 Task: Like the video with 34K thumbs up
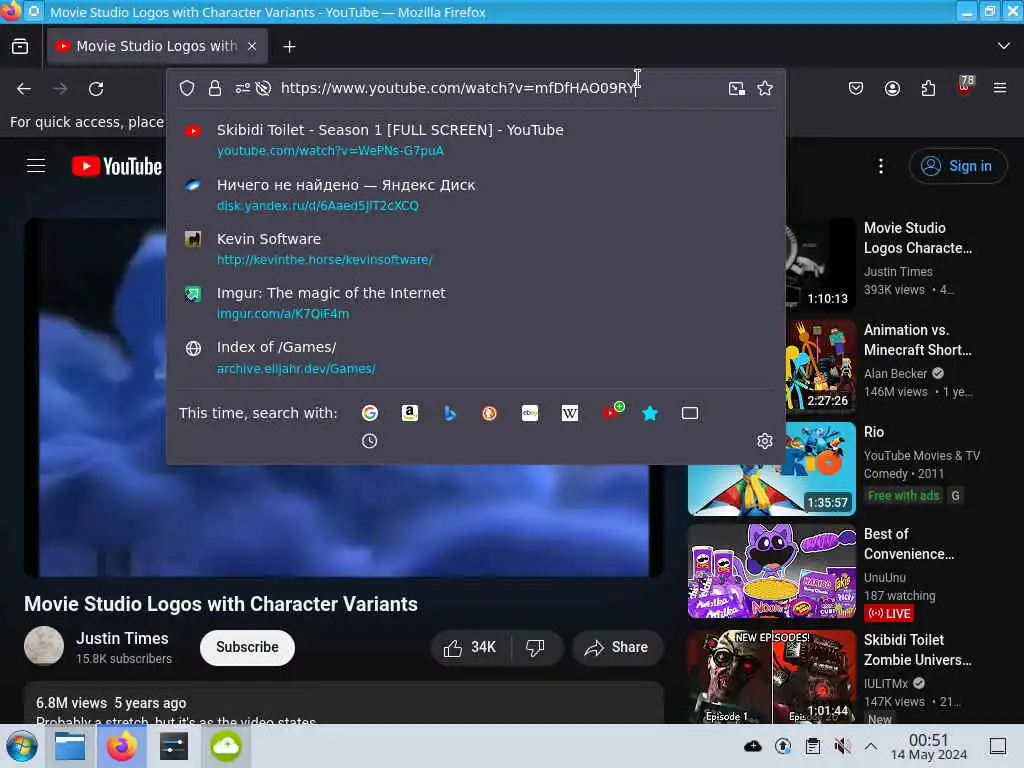coord(470,647)
